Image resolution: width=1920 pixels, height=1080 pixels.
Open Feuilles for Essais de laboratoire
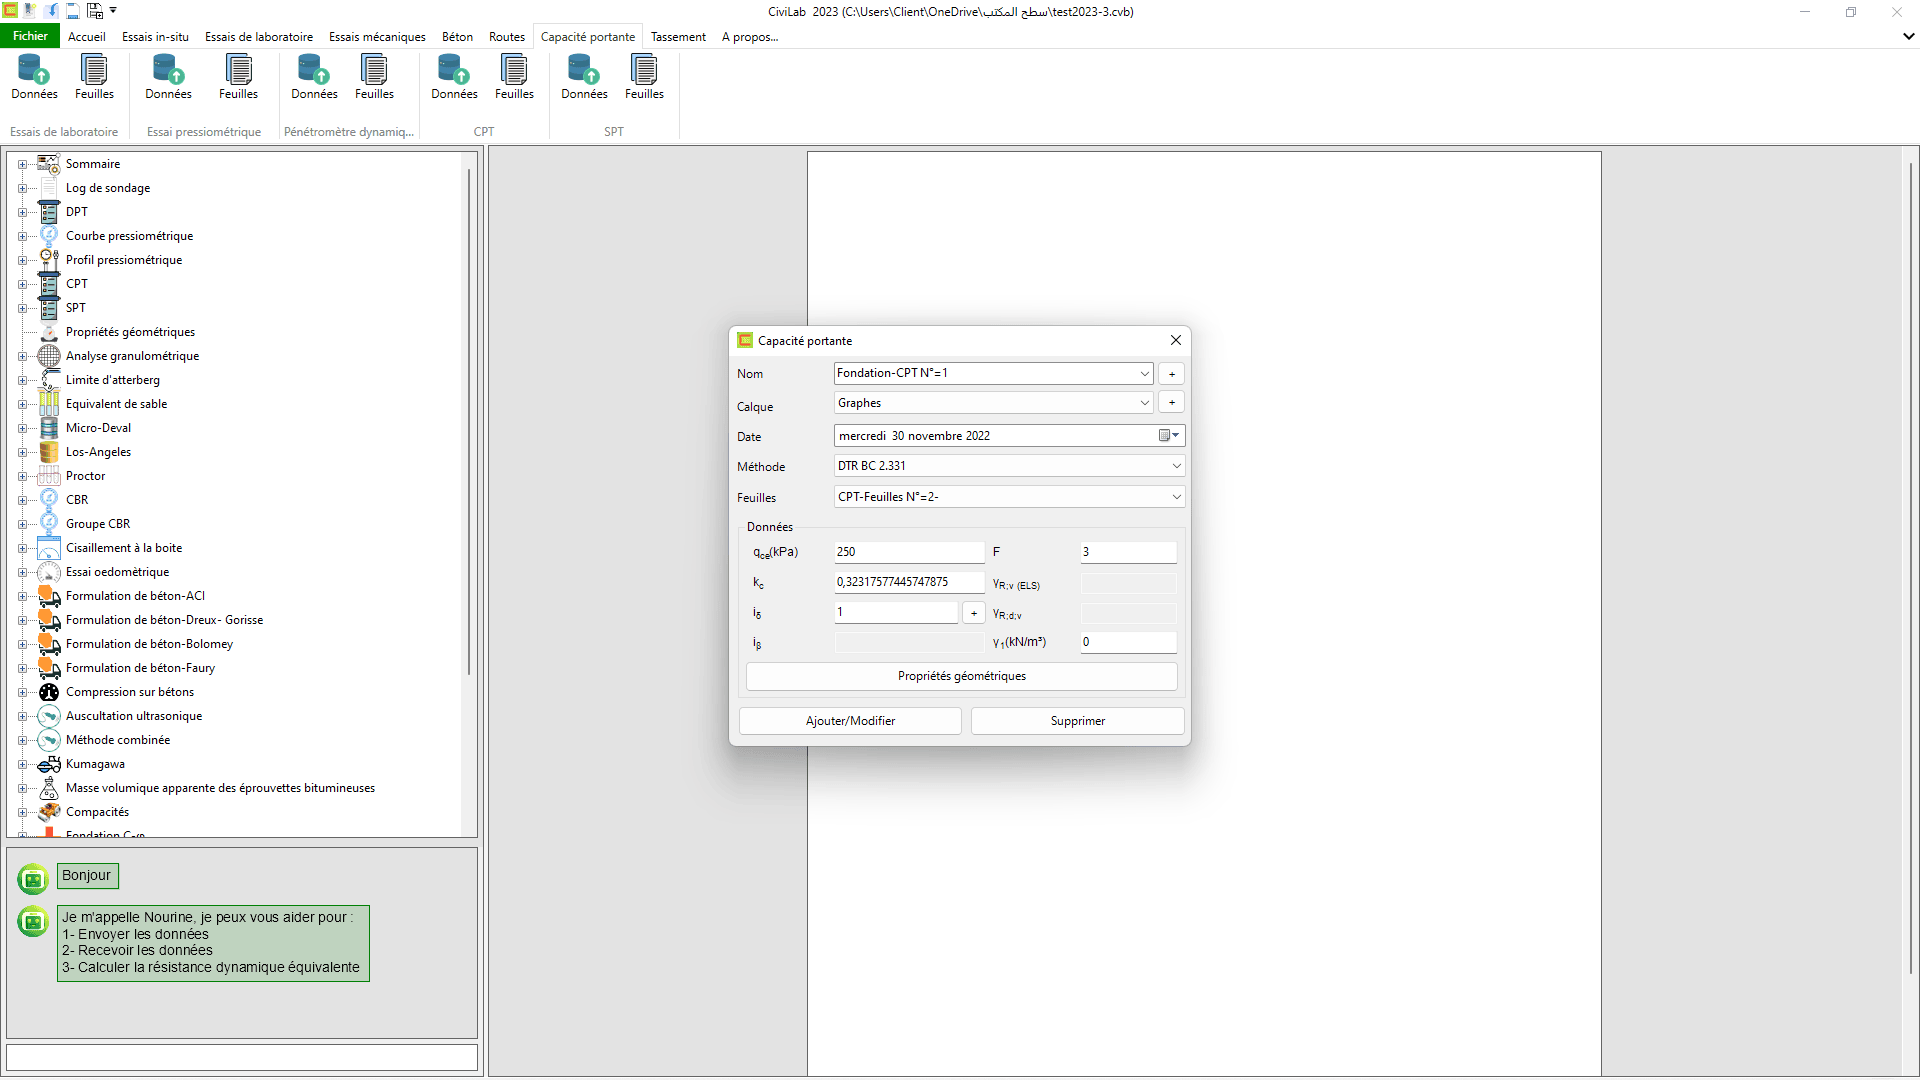[x=94, y=78]
